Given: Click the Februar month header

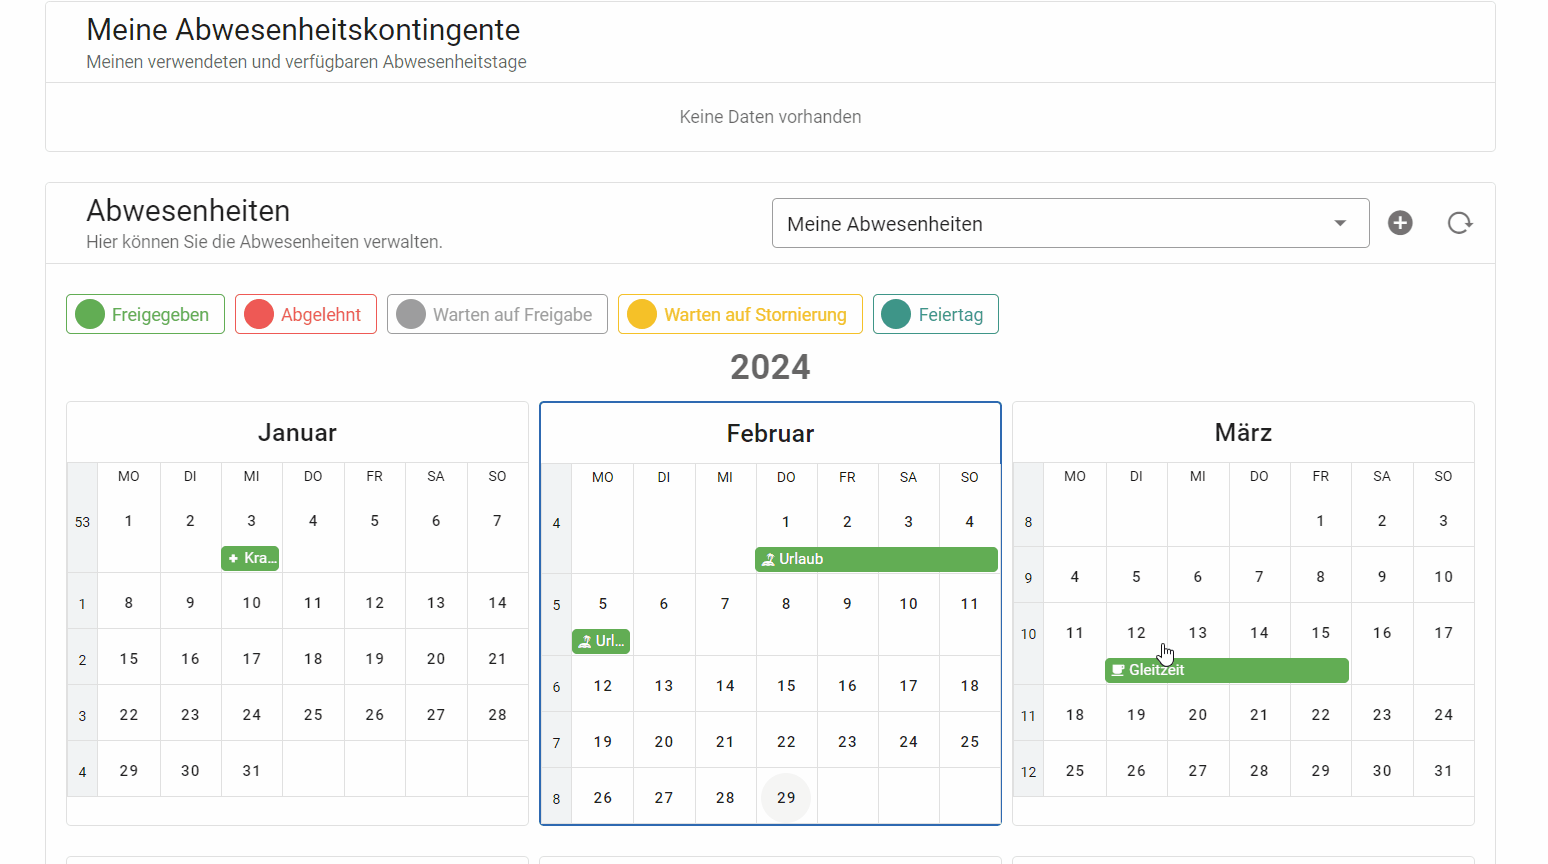Looking at the screenshot, I should tap(770, 433).
